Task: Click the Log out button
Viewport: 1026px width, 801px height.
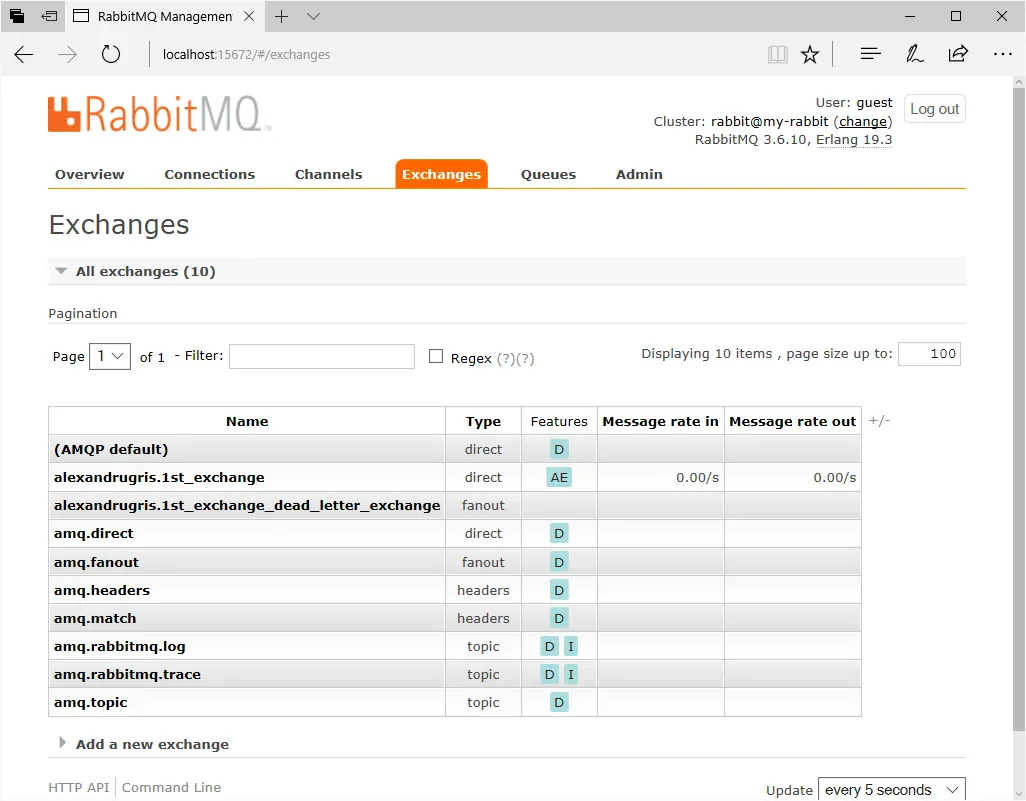Action: [x=934, y=109]
